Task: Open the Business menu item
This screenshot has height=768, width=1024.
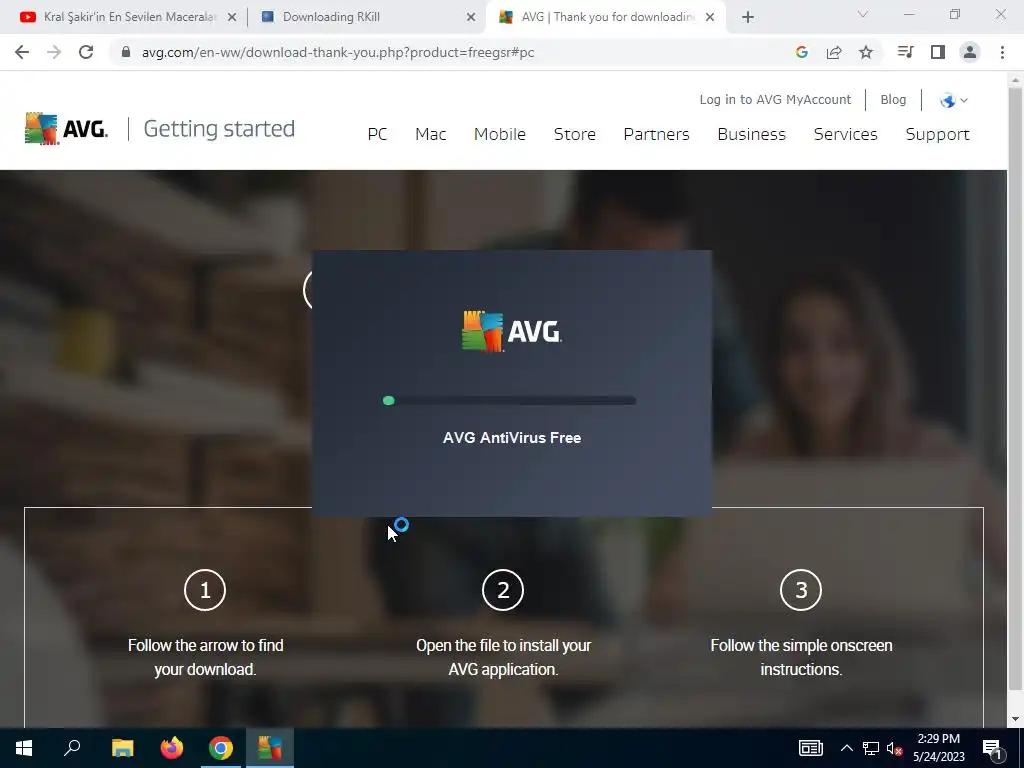Action: tap(752, 134)
